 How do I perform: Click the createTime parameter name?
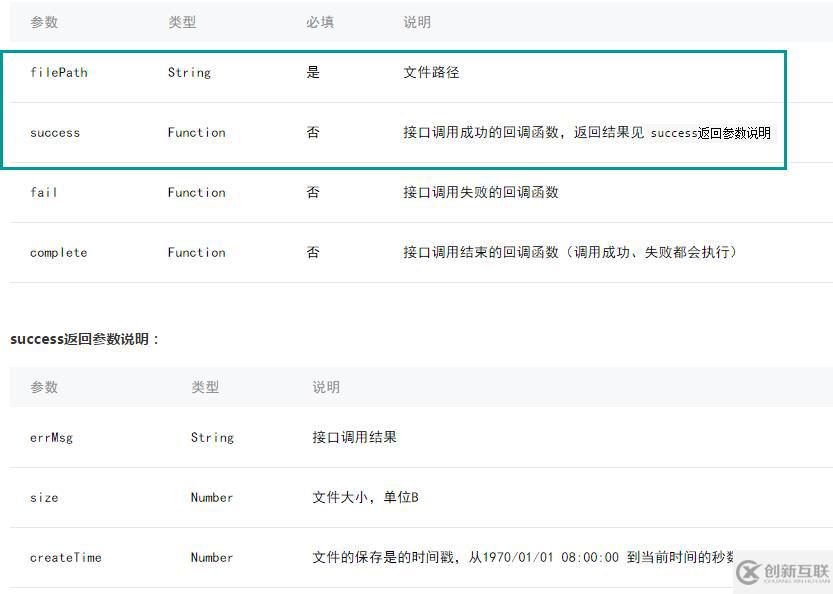pyautogui.click(x=66, y=557)
